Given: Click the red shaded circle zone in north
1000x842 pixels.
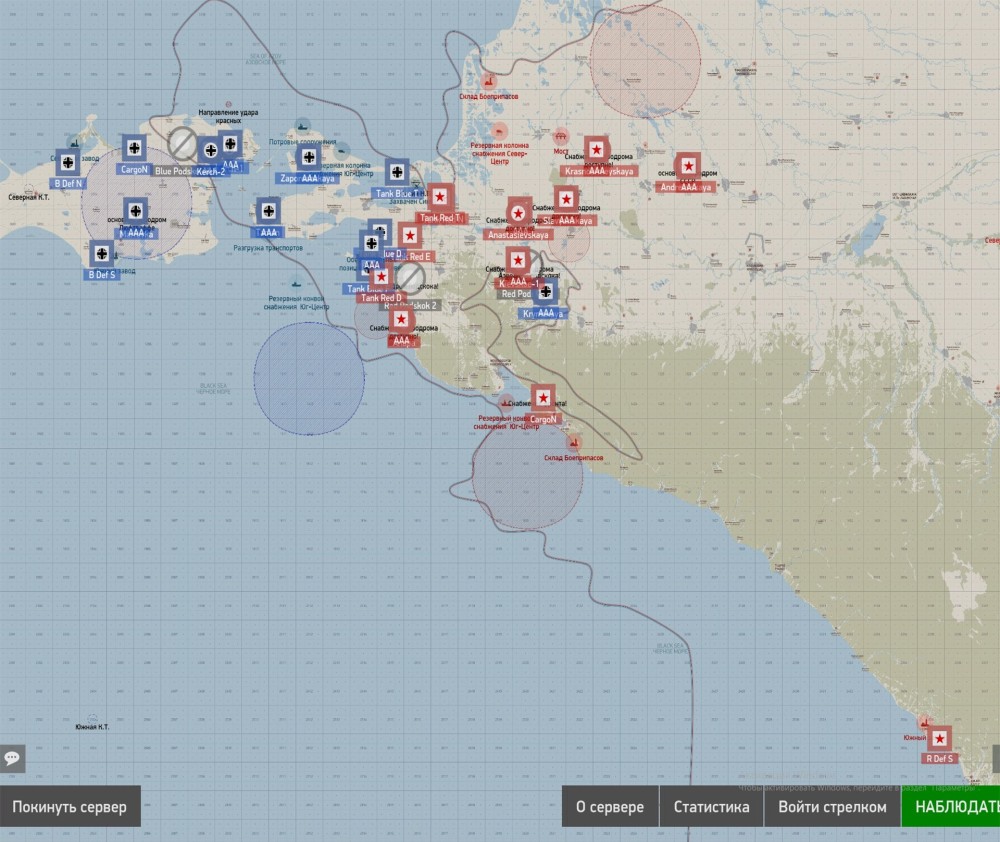Looking at the screenshot, I should (645, 61).
